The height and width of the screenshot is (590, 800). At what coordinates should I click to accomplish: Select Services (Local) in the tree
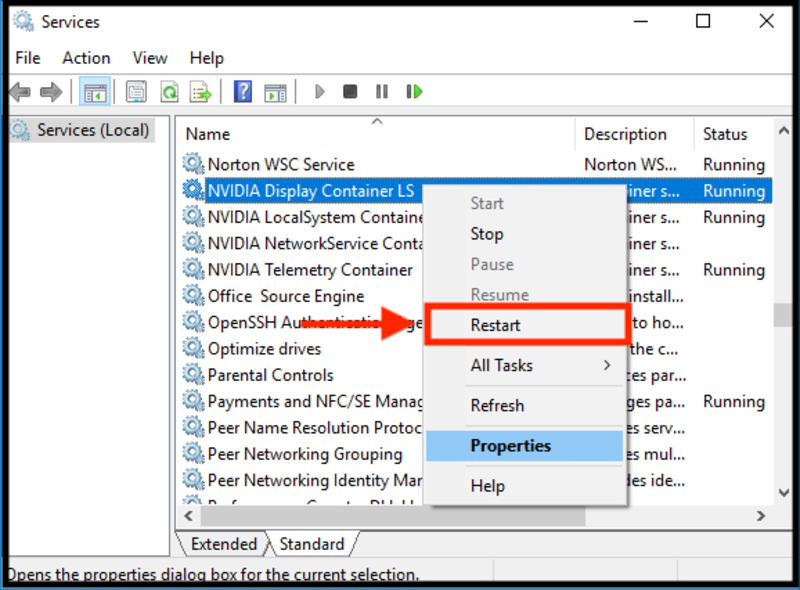coord(82,130)
